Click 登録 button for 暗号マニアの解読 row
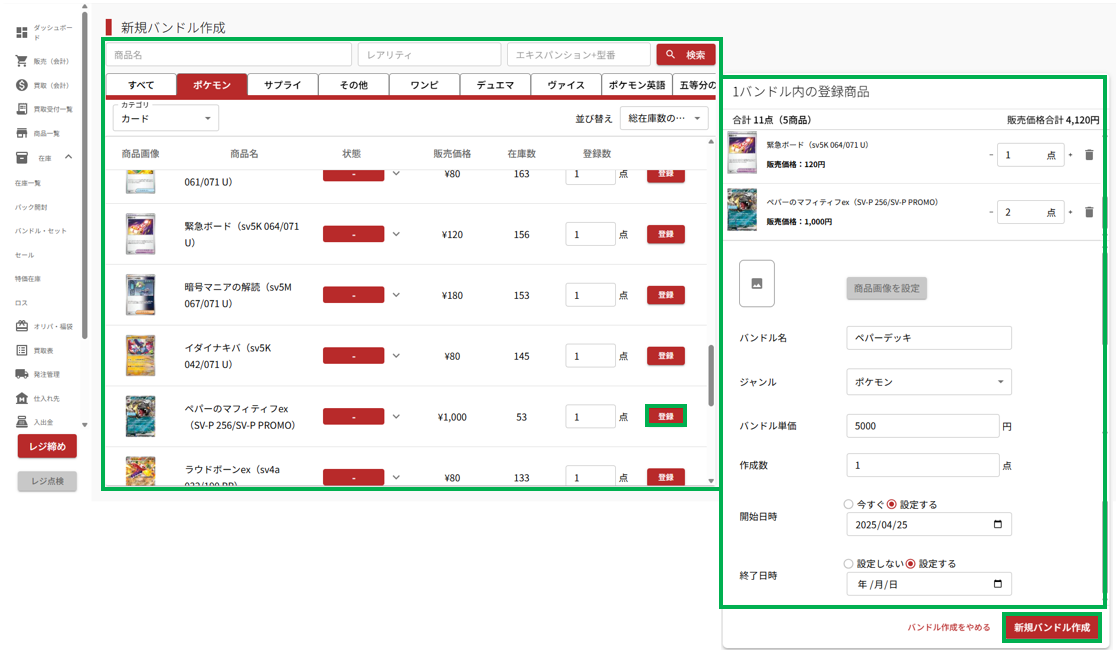The height and width of the screenshot is (650, 1116). pyautogui.click(x=666, y=295)
